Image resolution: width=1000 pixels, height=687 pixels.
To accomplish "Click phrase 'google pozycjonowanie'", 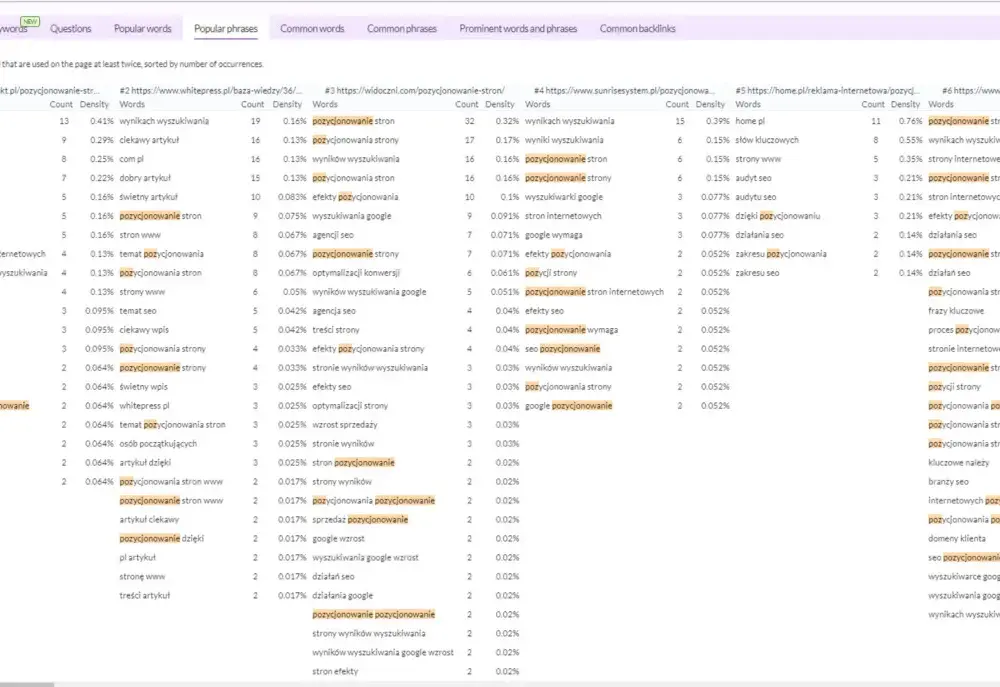I will 568,406.
